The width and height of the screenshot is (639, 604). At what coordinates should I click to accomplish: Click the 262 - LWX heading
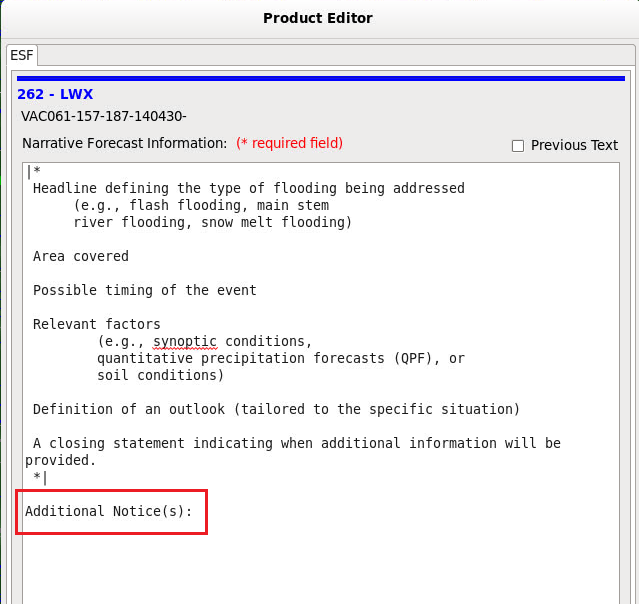(x=55, y=94)
